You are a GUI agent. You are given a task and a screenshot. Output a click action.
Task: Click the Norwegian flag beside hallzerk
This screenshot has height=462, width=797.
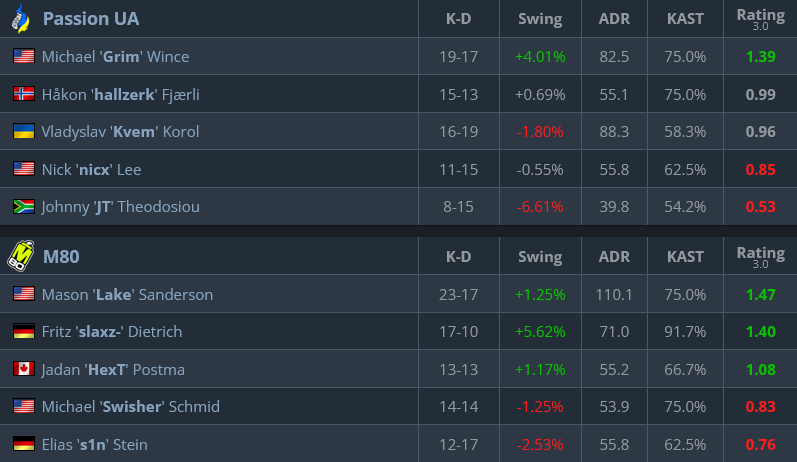click(x=24, y=94)
